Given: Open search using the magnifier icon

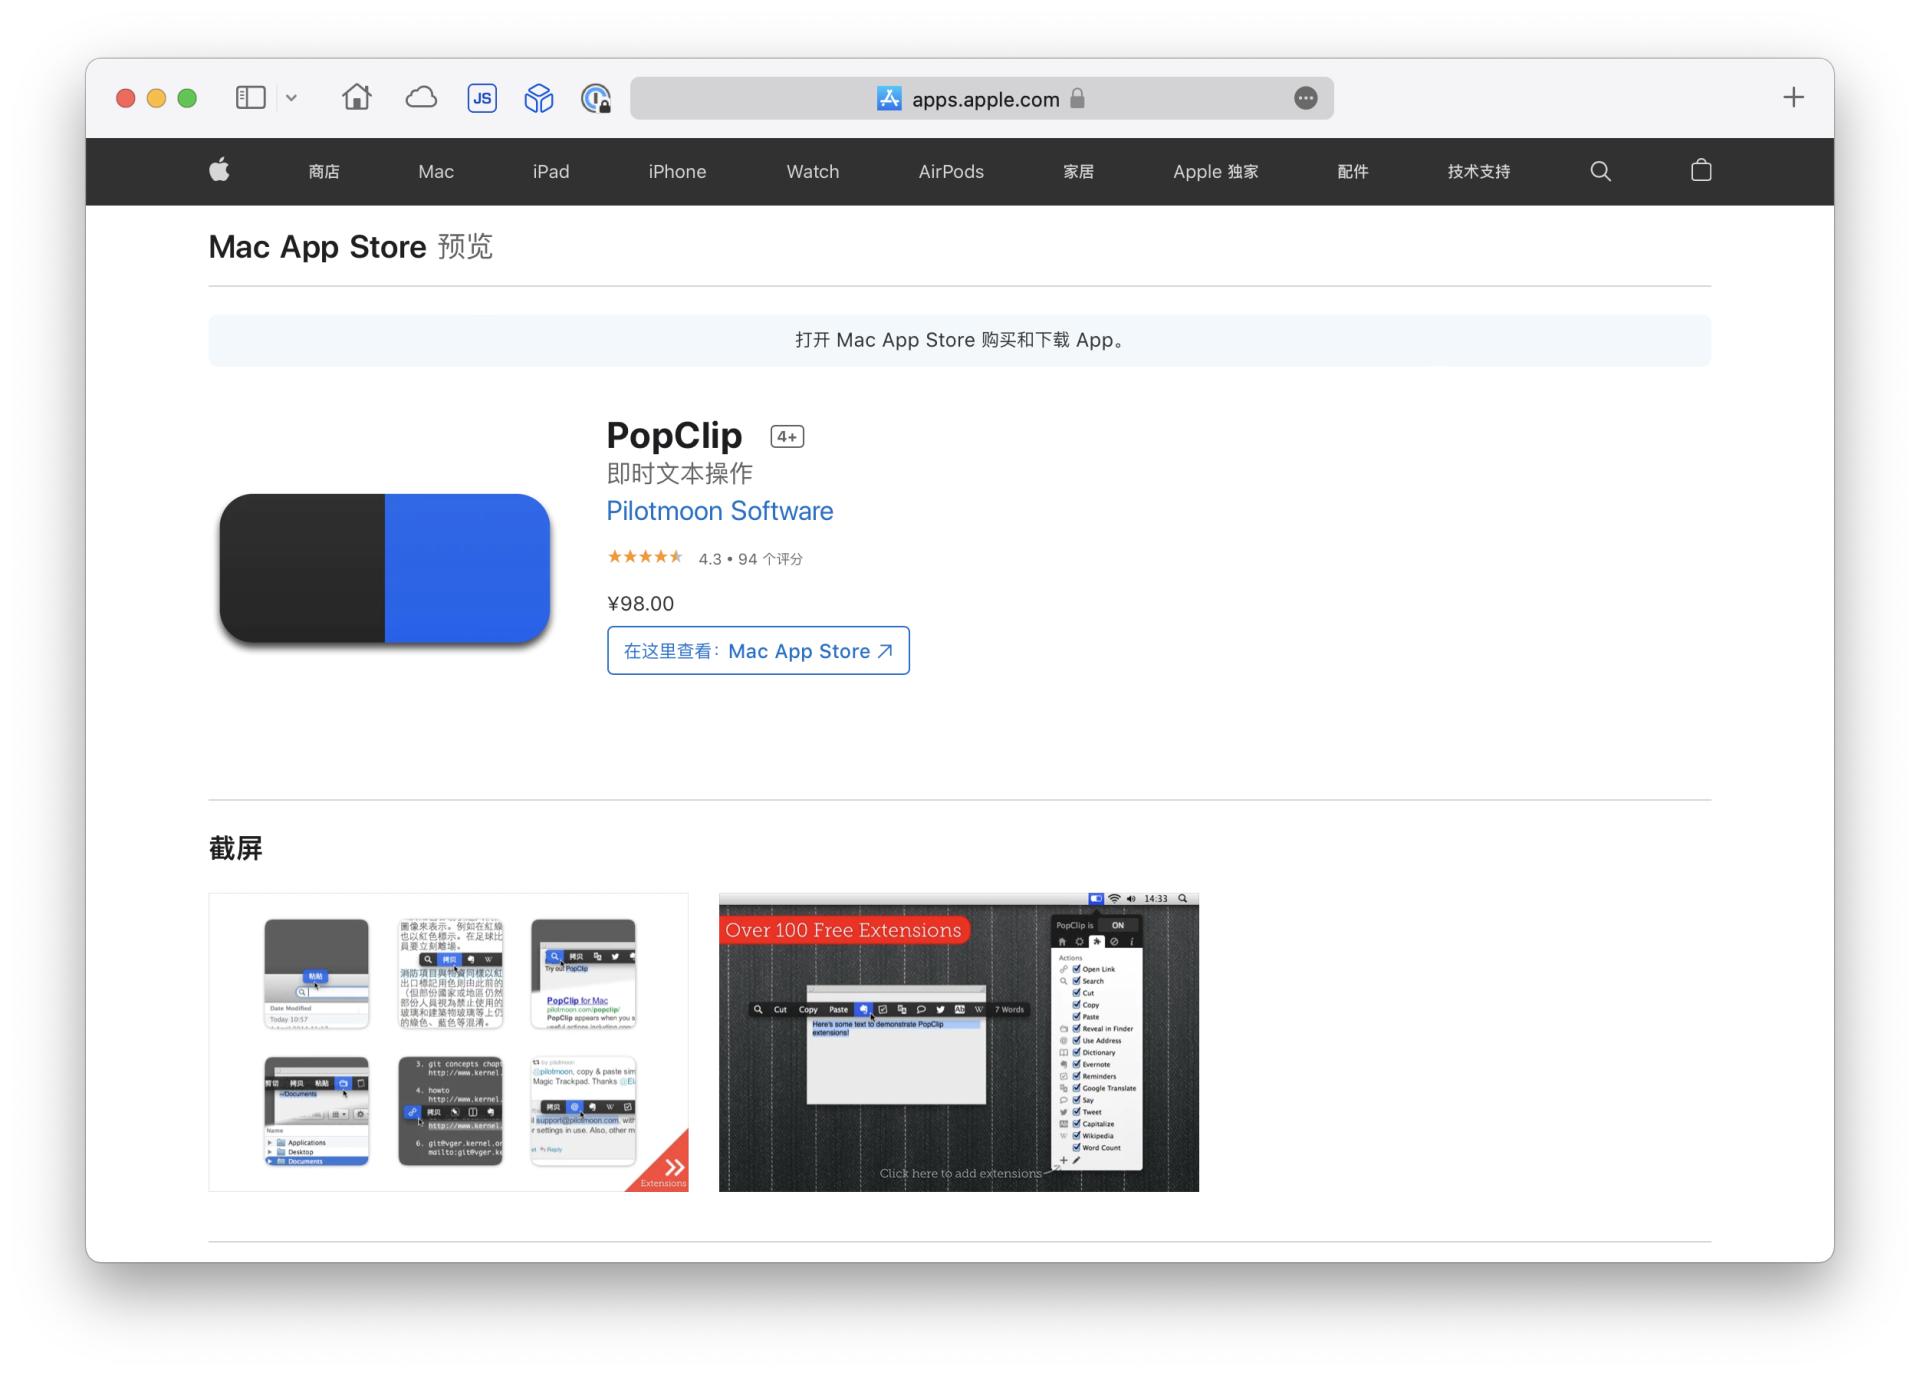Looking at the screenshot, I should click(1600, 170).
